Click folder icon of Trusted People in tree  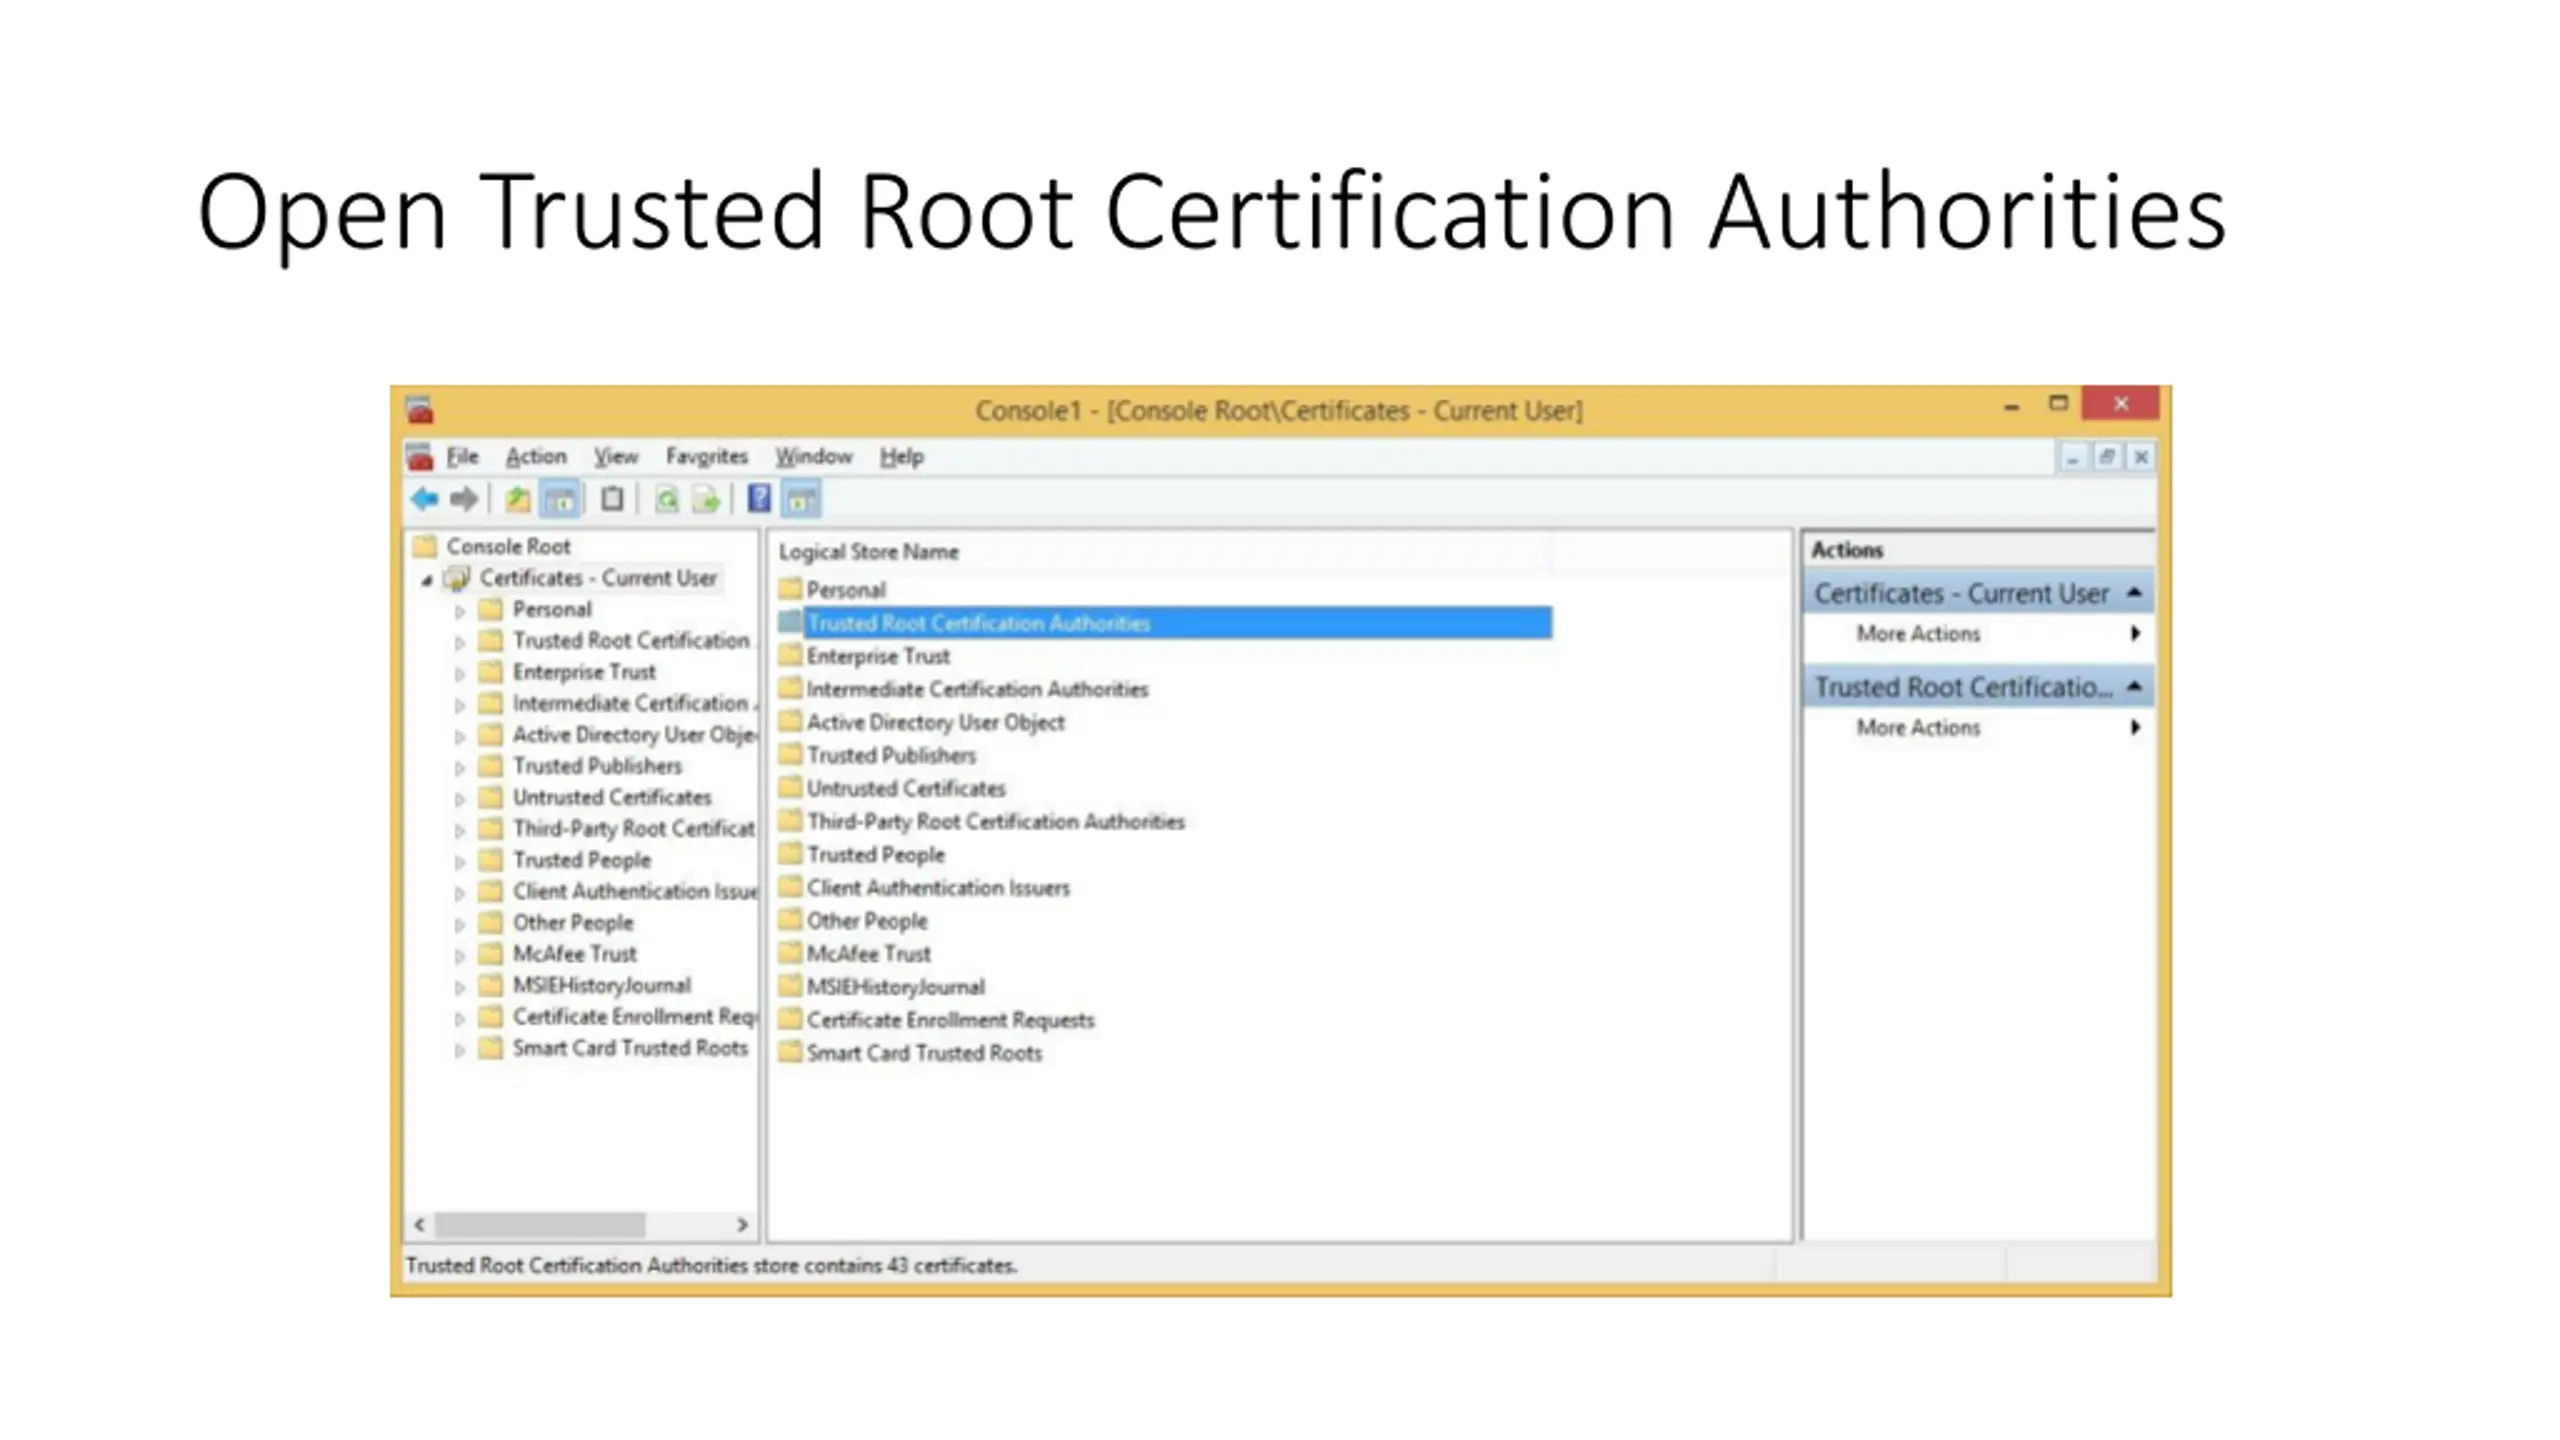[x=490, y=859]
